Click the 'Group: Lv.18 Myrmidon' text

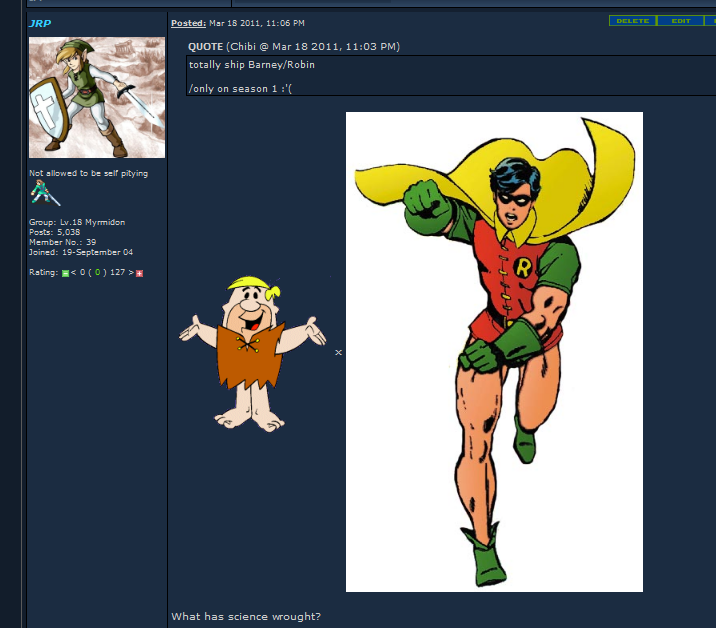(x=77, y=222)
